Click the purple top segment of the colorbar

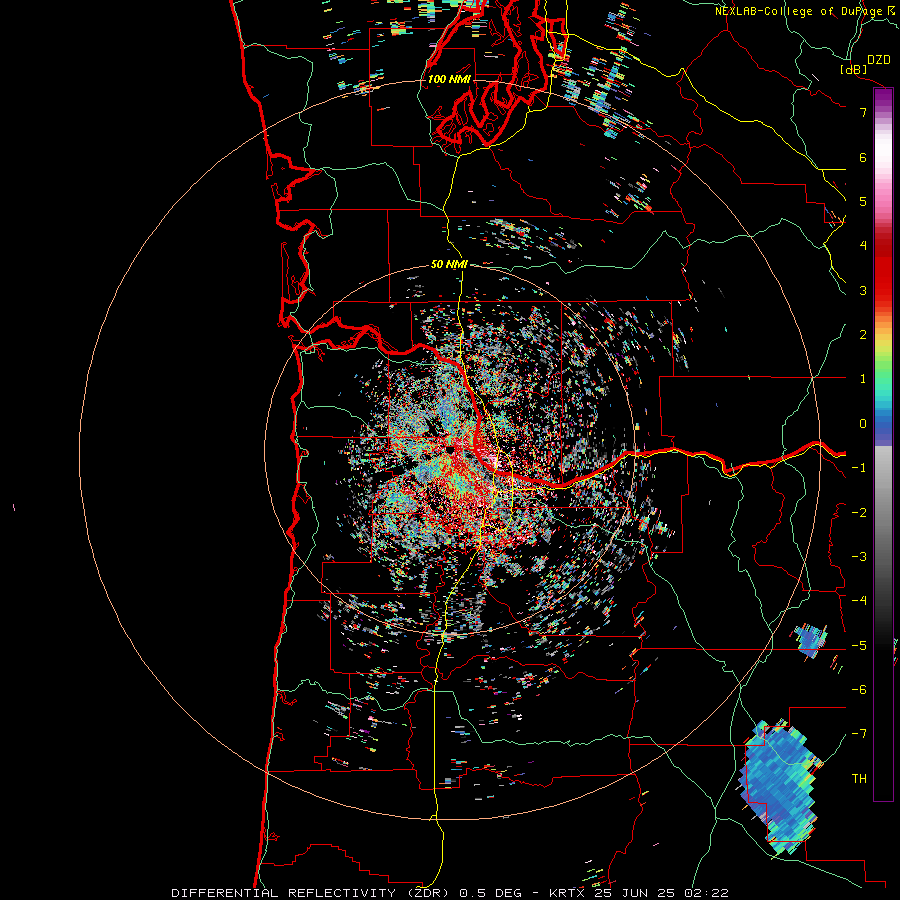[x=883, y=99]
